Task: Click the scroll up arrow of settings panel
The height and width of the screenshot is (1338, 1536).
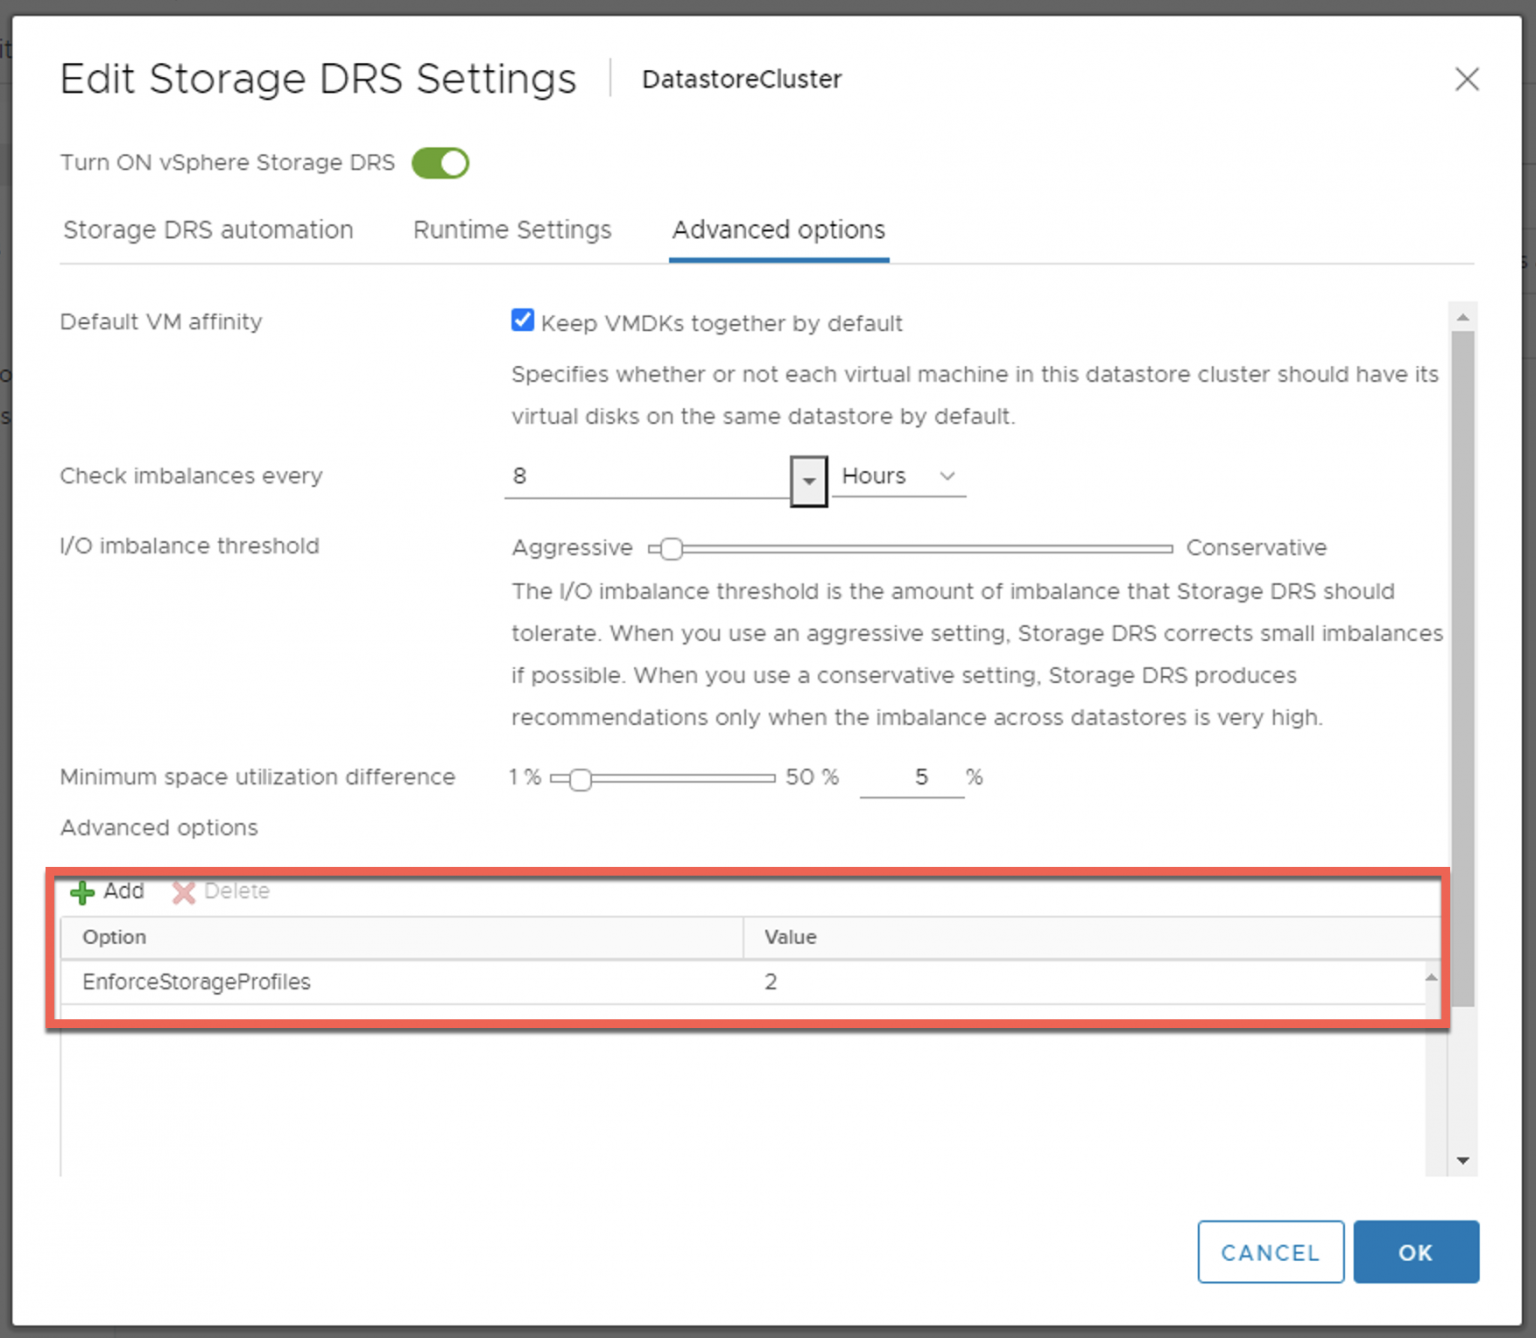Action: 1463,318
